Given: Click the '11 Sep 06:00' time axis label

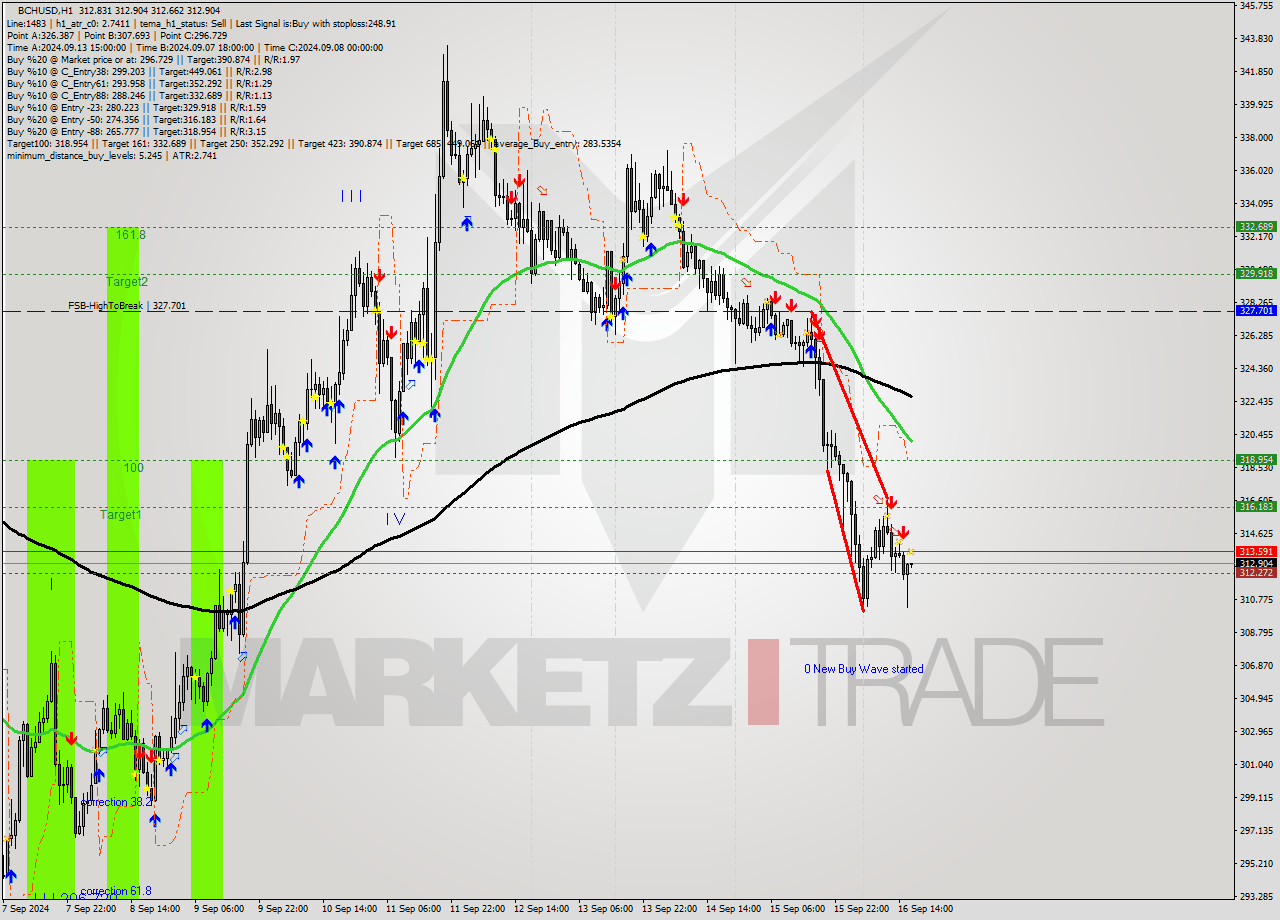Looking at the screenshot, I should 413,909.
